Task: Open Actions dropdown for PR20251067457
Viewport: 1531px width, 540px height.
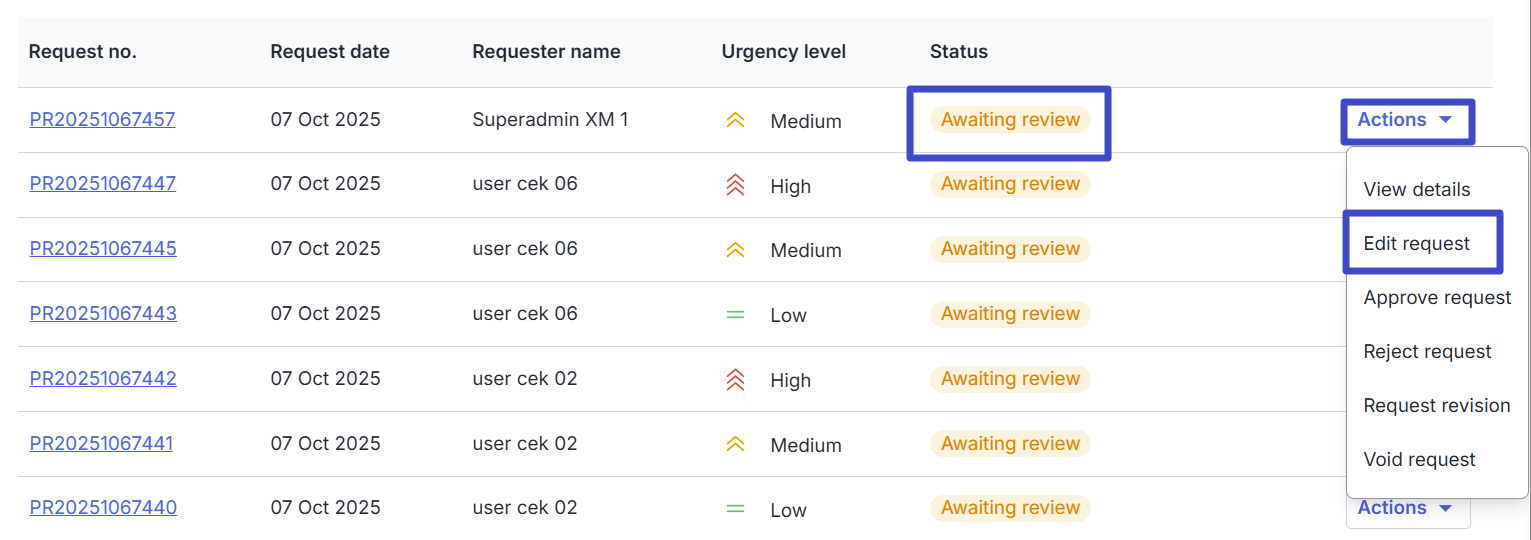Action: click(x=1405, y=120)
